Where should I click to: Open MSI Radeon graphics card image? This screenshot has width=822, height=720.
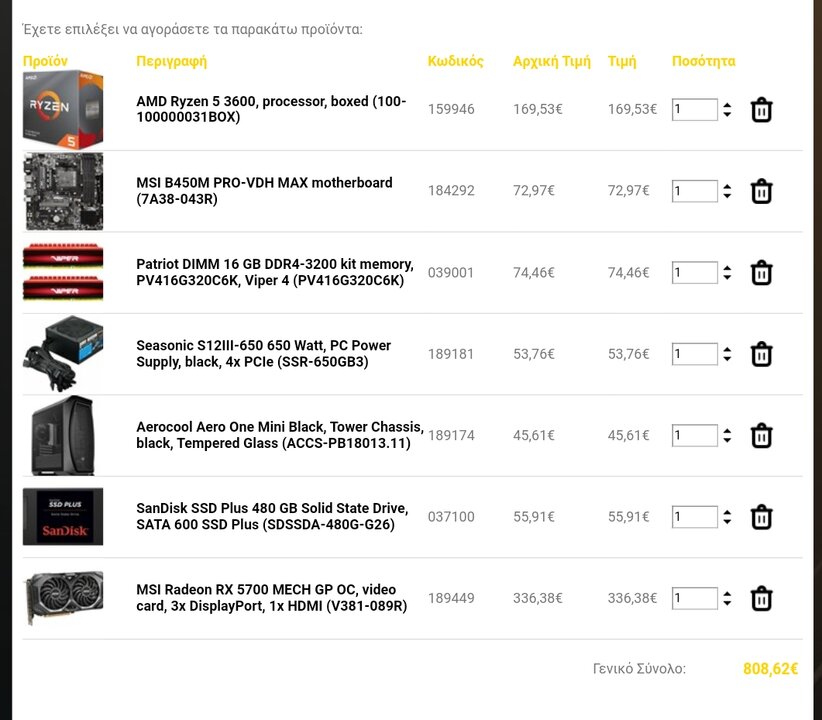(63, 598)
